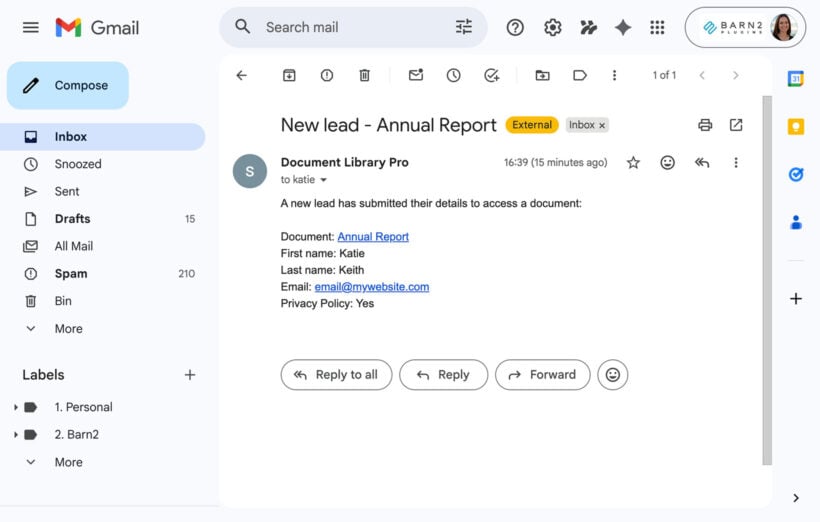Open toolbar More options three dots
Image resolution: width=820 pixels, height=522 pixels.
click(x=614, y=75)
